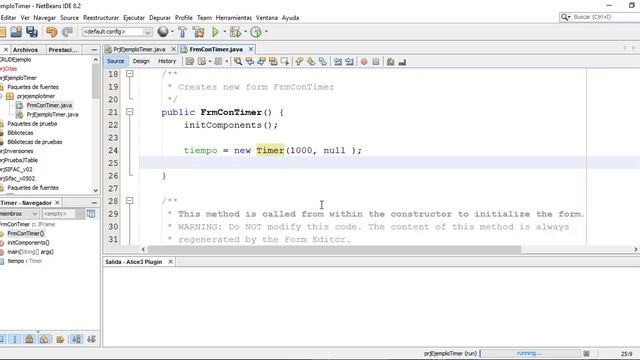640x360 pixels.
Task: Open dropdown arrow next to Debug project icon
Action: click(x=245, y=32)
